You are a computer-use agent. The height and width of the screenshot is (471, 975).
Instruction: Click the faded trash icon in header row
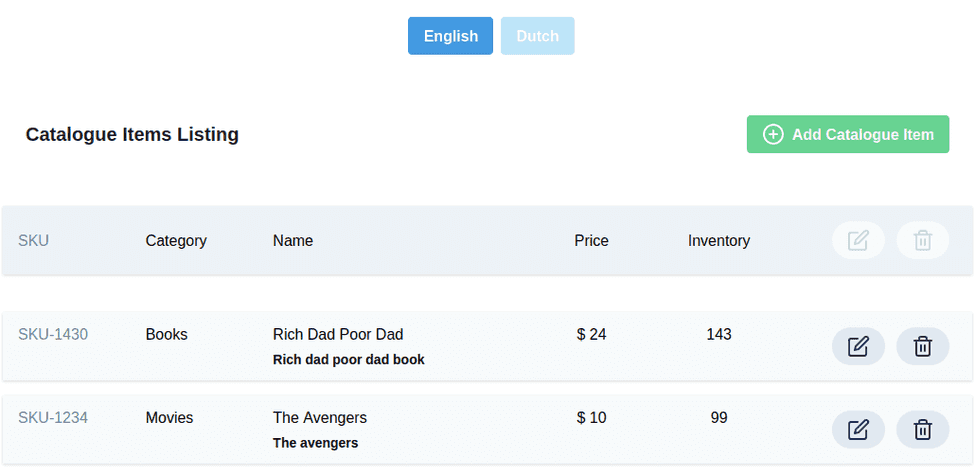coord(922,240)
